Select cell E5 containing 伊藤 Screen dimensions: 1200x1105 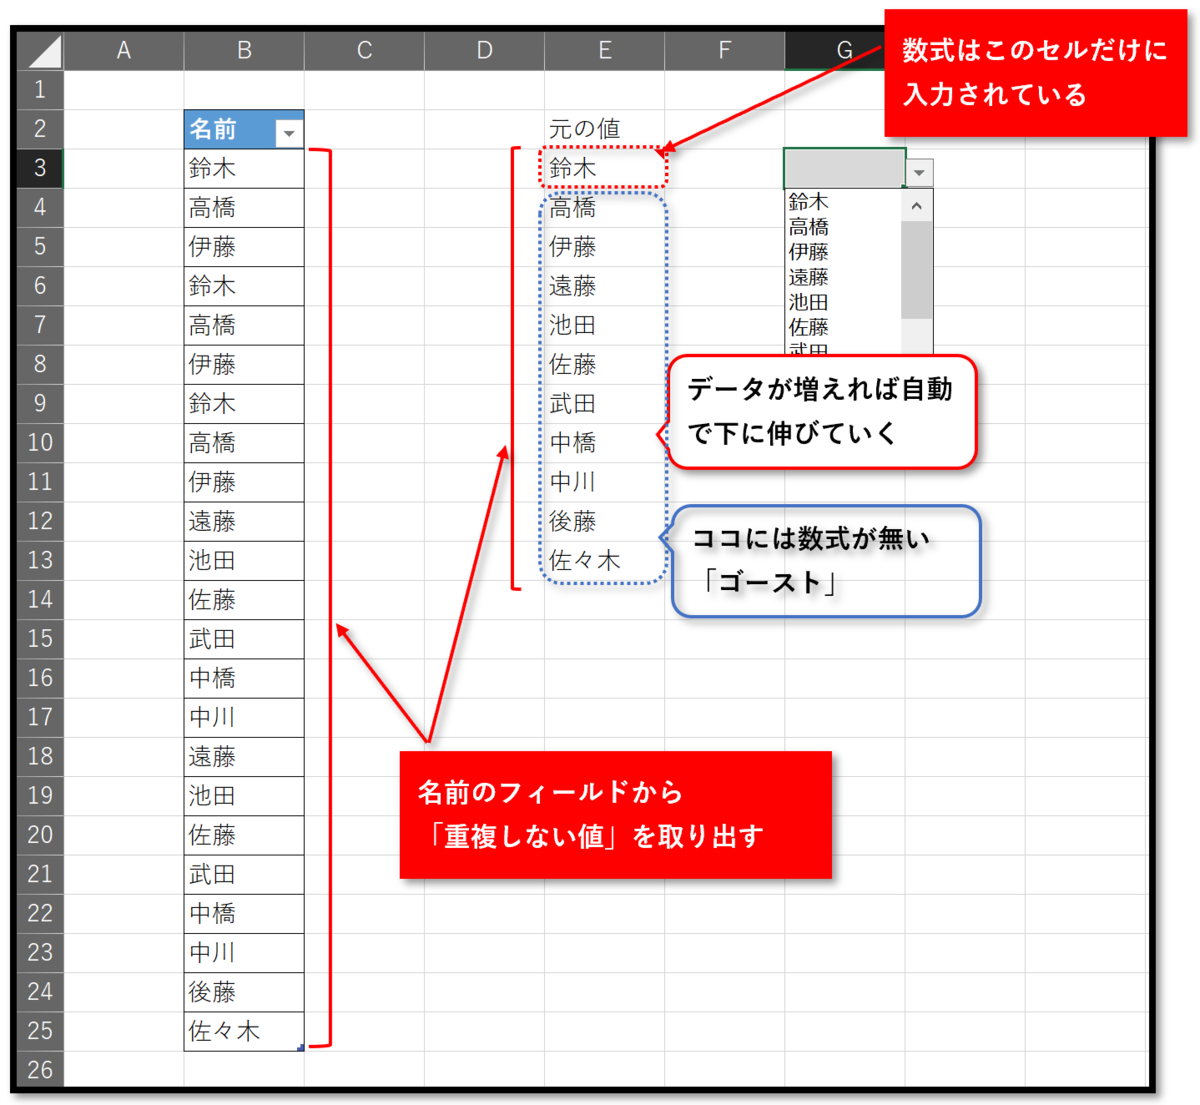604,246
